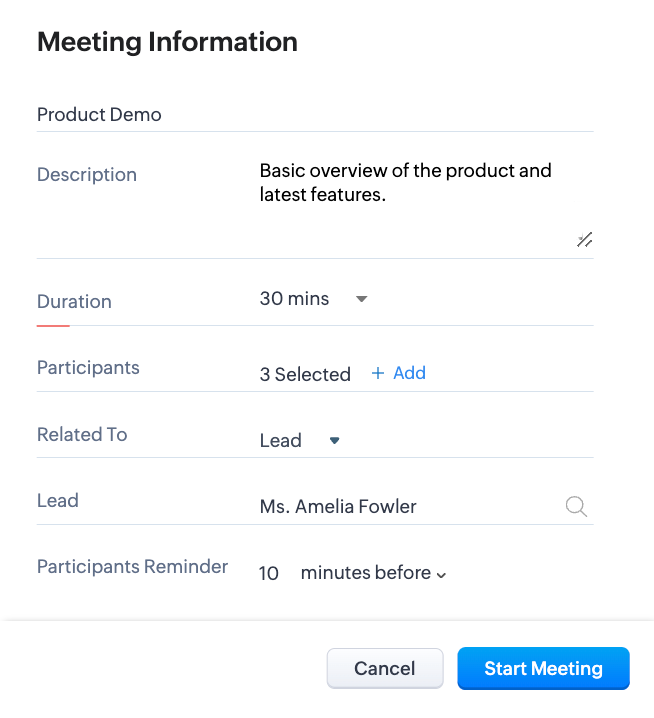Click the 3 Selected participants text
The height and width of the screenshot is (718, 654).
point(305,375)
